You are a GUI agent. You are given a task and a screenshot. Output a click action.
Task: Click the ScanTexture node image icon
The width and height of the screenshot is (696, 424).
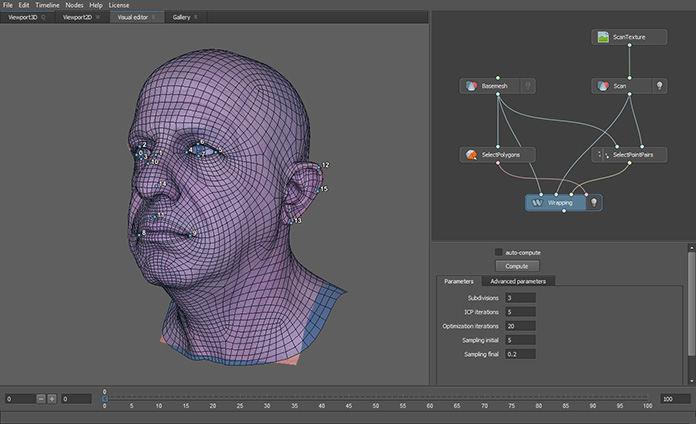pos(603,37)
